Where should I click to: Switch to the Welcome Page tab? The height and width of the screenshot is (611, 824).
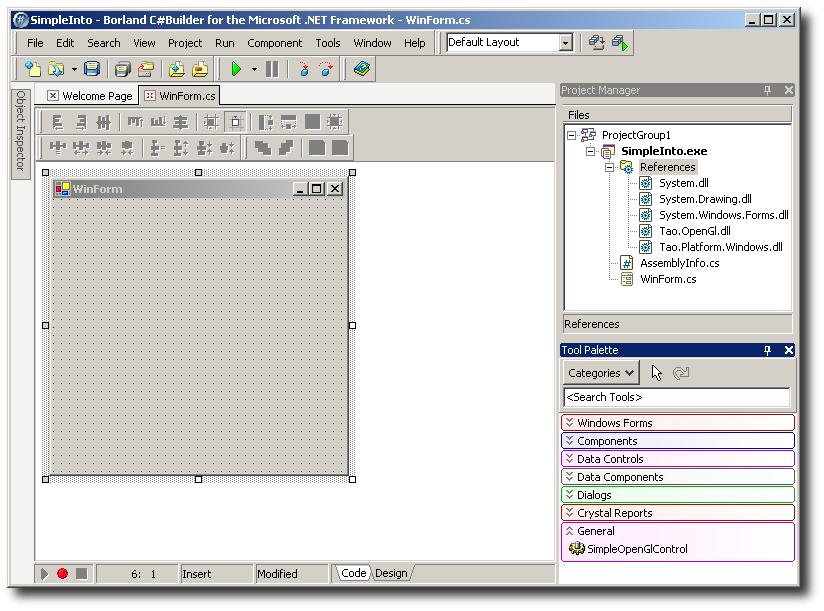[90, 96]
